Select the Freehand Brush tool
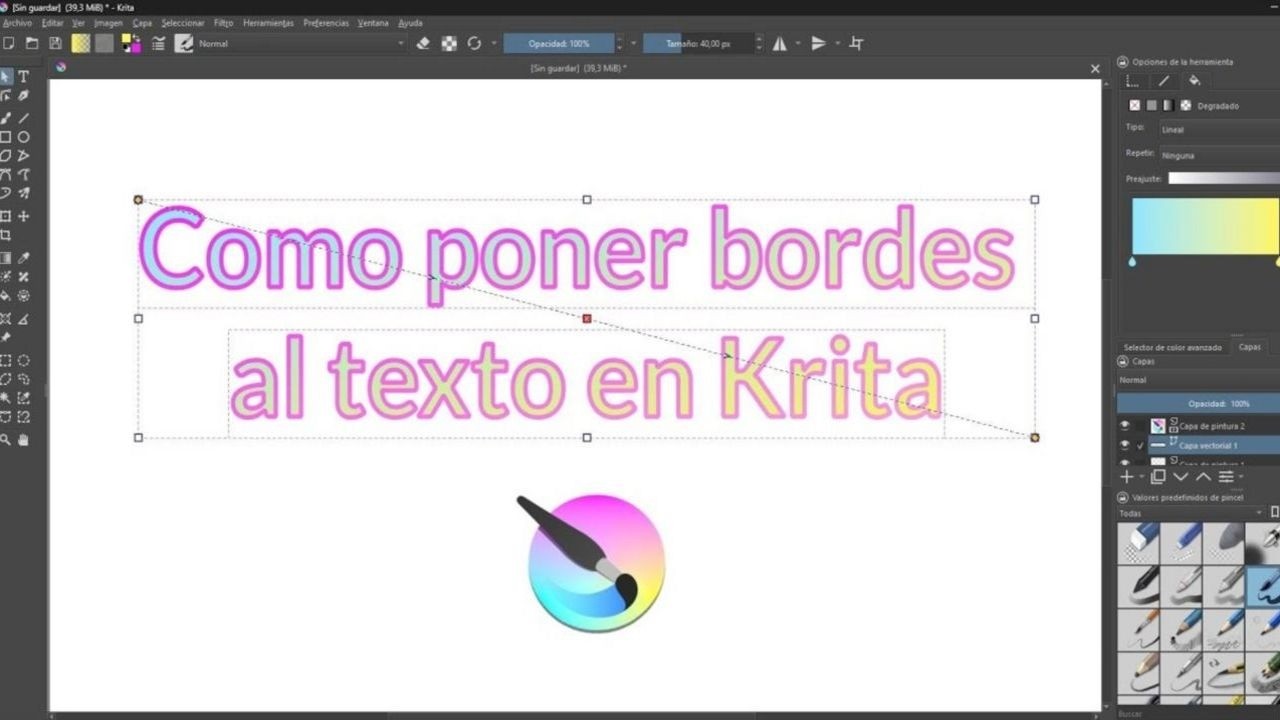This screenshot has height=720, width=1280. pos(6,118)
